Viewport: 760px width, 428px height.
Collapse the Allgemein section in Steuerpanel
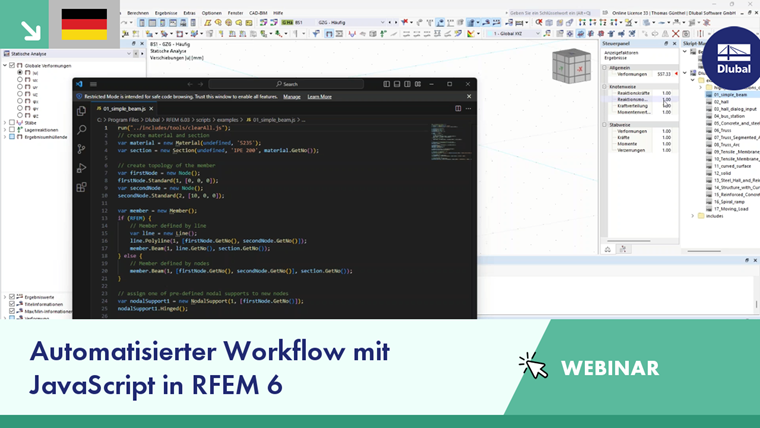[604, 68]
